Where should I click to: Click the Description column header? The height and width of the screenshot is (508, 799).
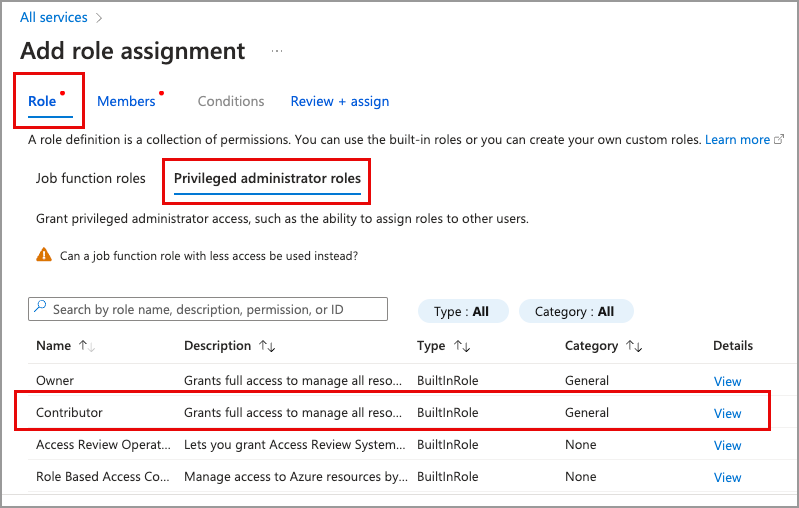pos(218,345)
